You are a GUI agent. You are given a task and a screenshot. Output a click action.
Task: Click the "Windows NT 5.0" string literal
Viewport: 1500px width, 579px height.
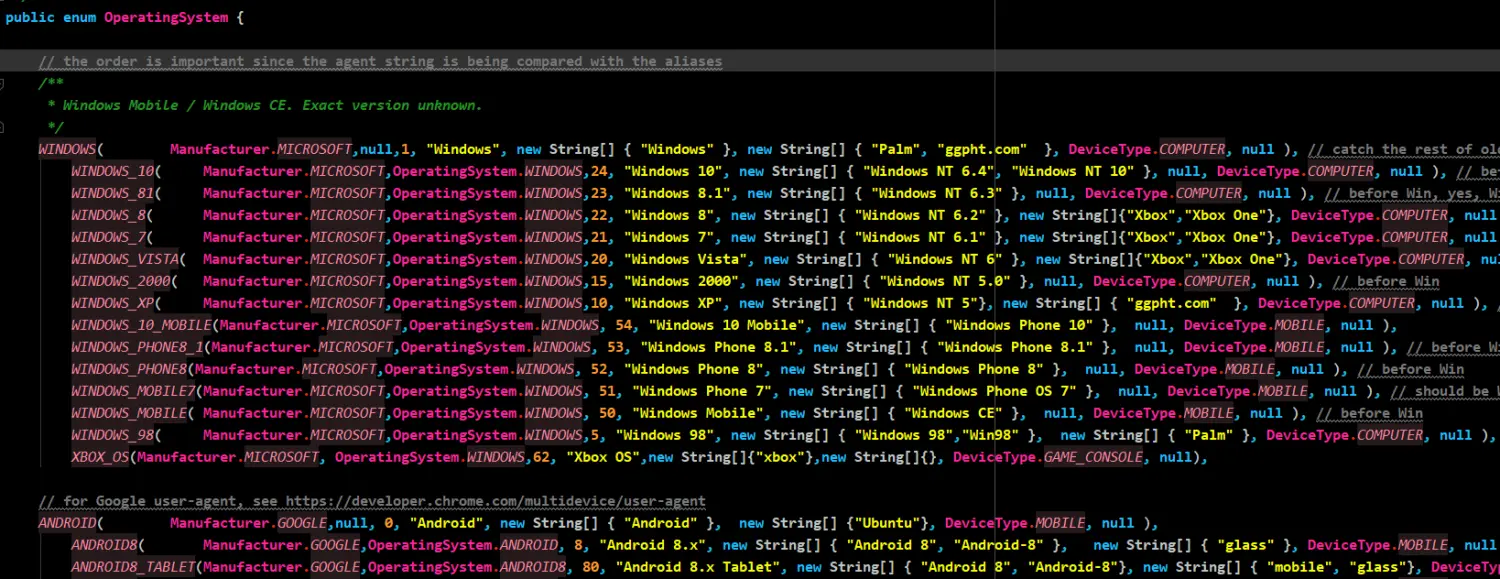[x=945, y=281]
